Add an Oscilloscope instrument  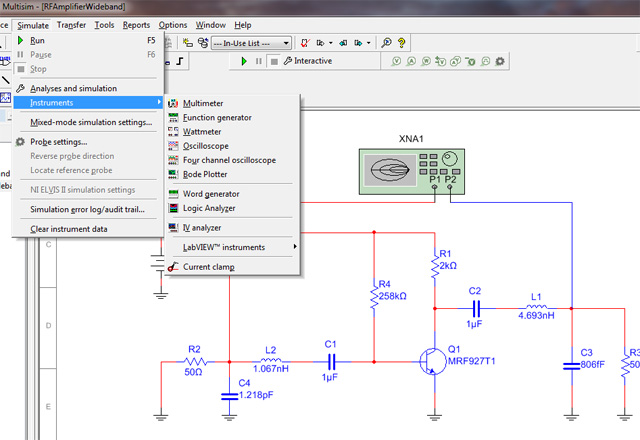point(232,146)
